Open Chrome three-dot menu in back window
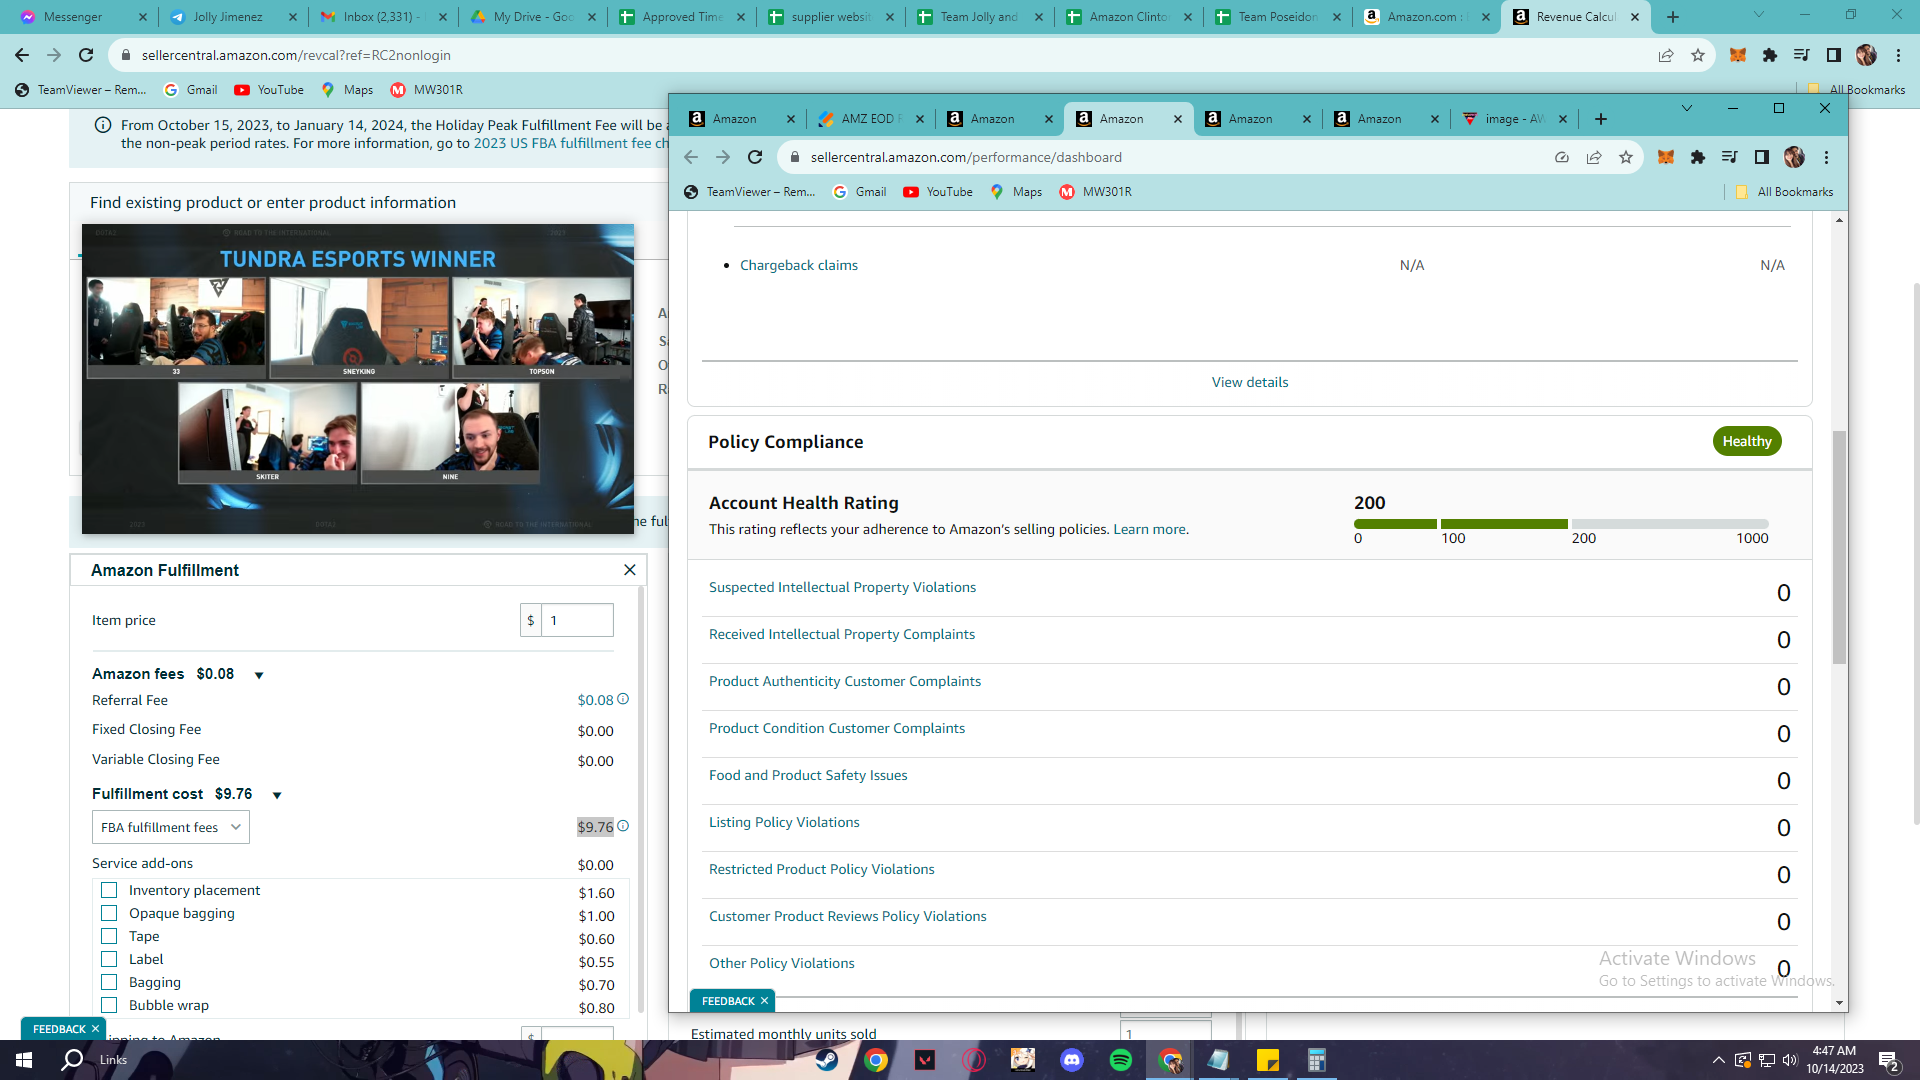This screenshot has height=1080, width=1920. click(x=1898, y=55)
